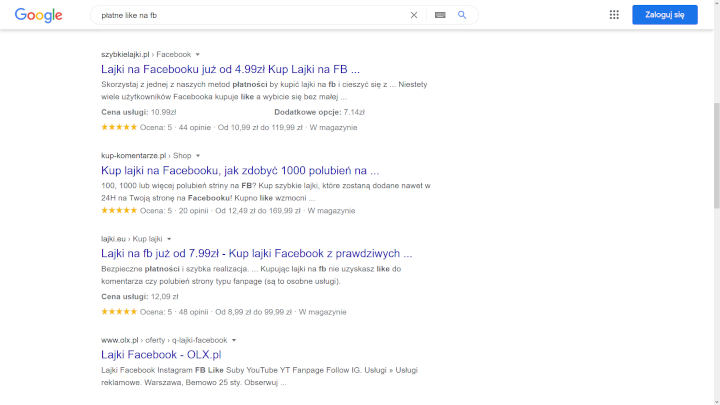Click the scrollbar down arrow
The width and height of the screenshot is (720, 405).
714,399
